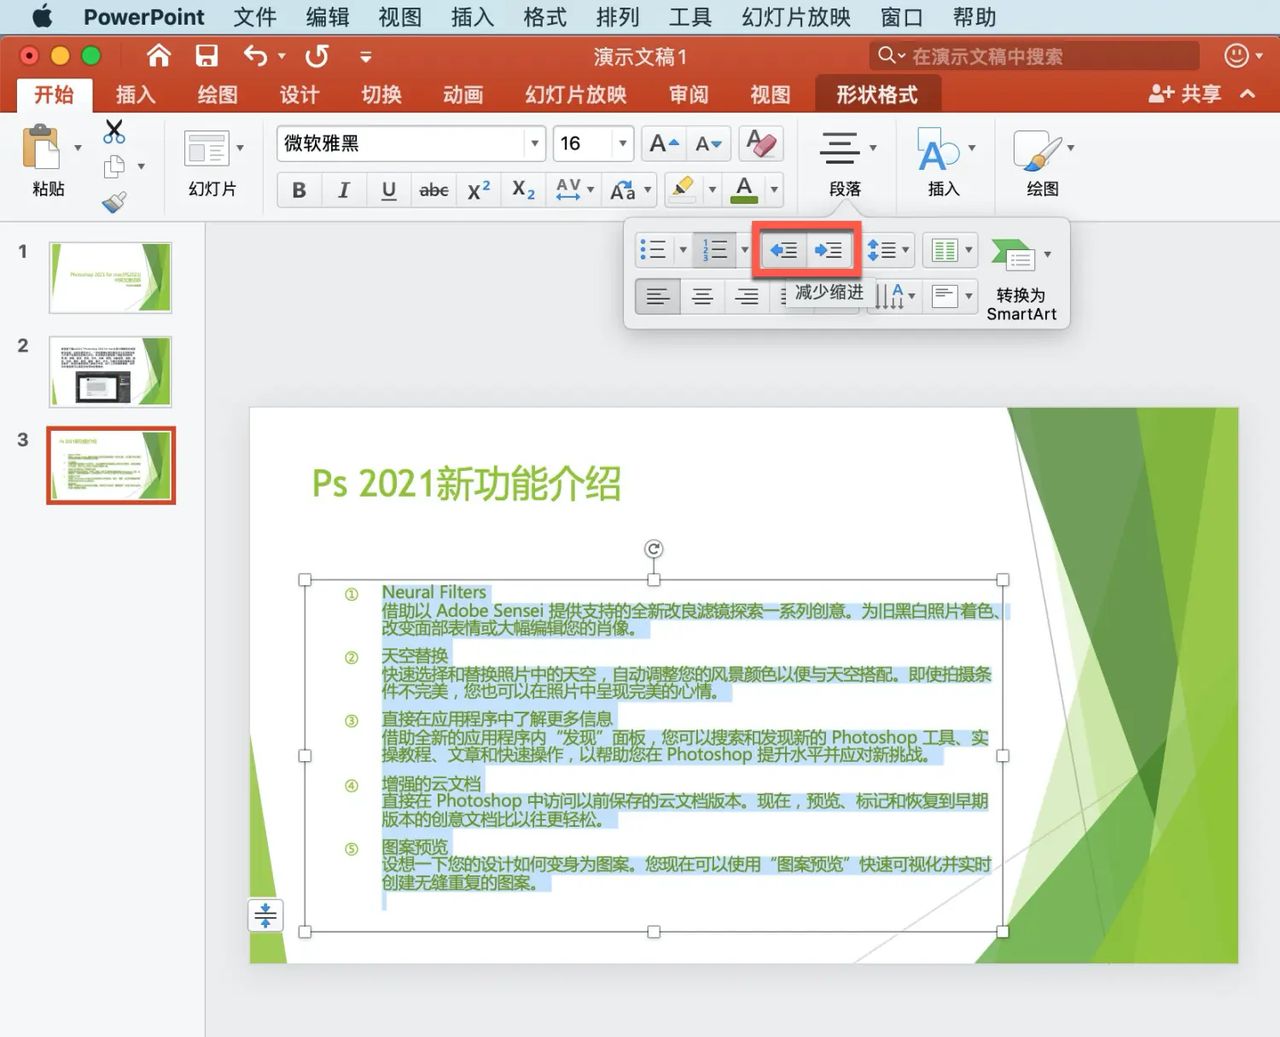The width and height of the screenshot is (1280, 1037).
Task: Toggle italic formatting
Action: [344, 190]
